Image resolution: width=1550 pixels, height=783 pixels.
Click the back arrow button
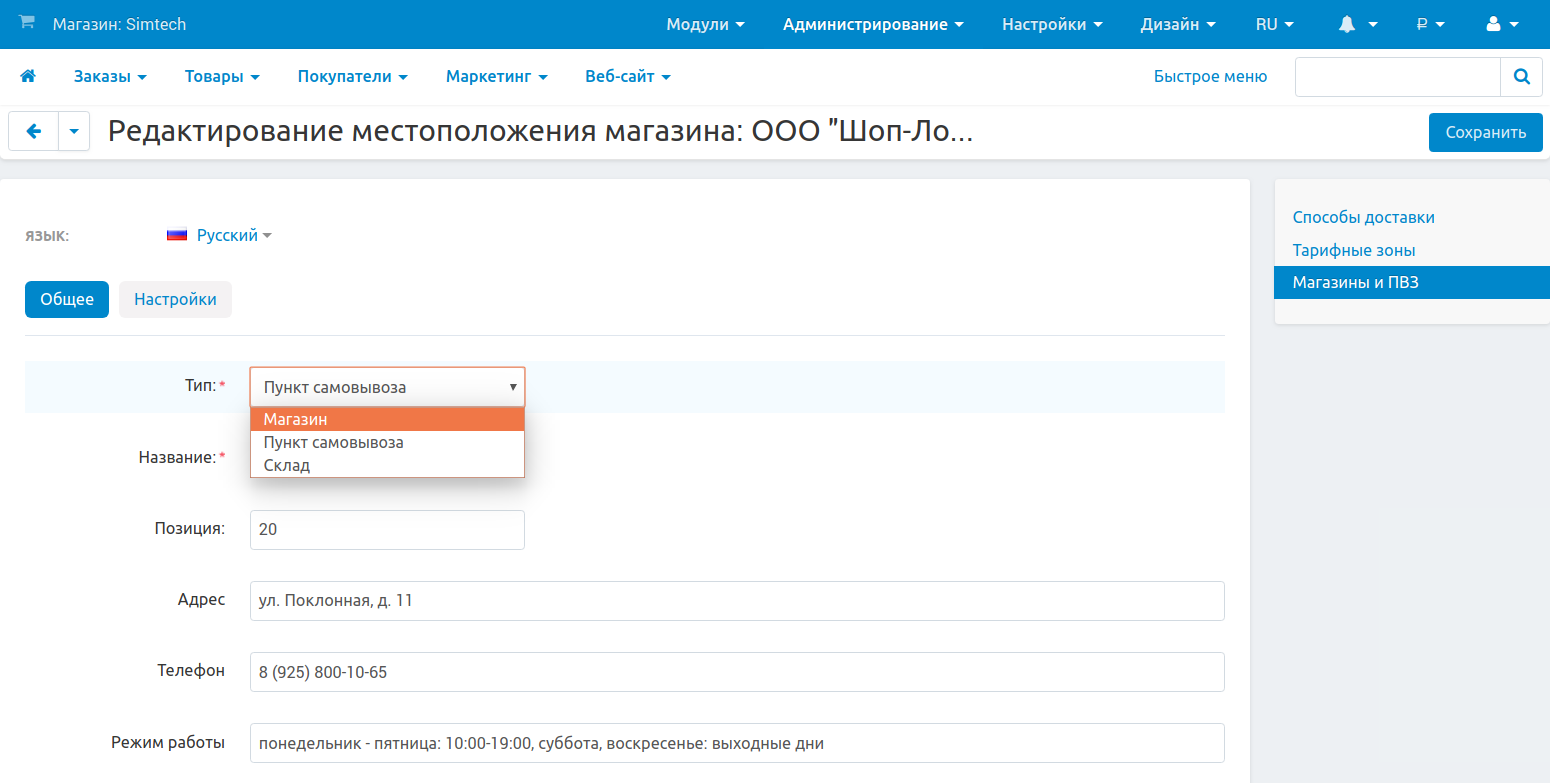tap(34, 131)
